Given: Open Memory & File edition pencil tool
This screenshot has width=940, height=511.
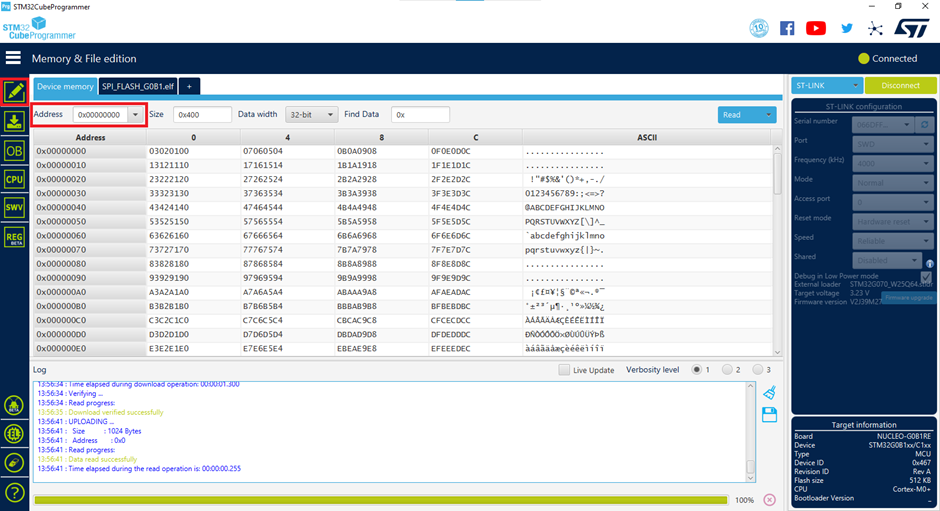Looking at the screenshot, I should coord(14,92).
